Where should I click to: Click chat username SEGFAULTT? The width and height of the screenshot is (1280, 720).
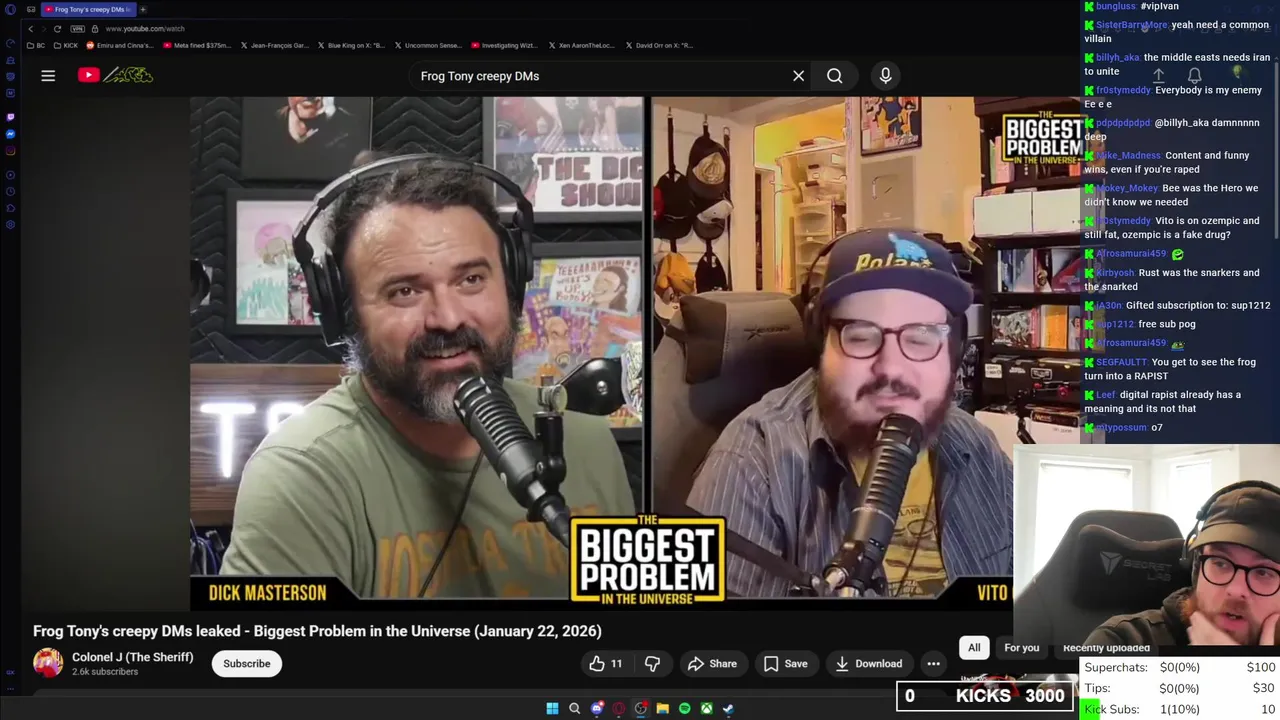tap(1122, 362)
